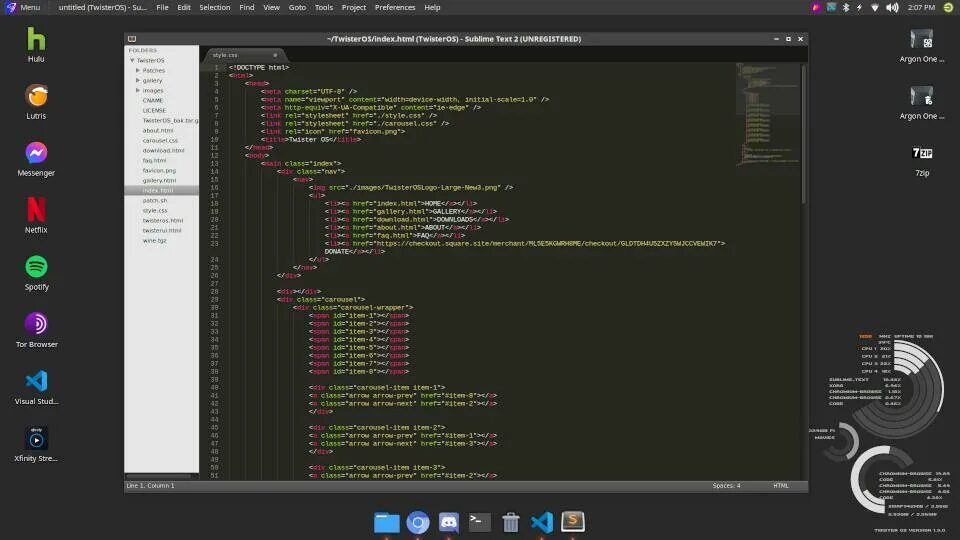Open the Messenger desktop icon

tap(36, 159)
